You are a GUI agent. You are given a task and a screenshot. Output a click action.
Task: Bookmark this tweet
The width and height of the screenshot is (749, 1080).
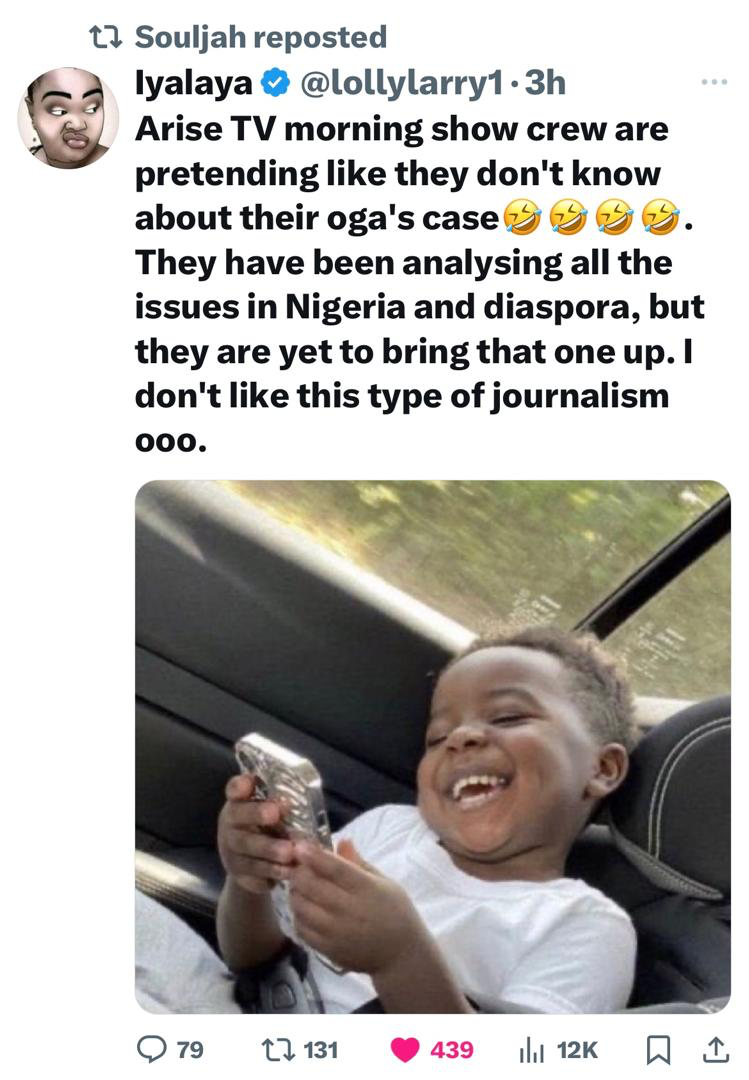point(657,1050)
